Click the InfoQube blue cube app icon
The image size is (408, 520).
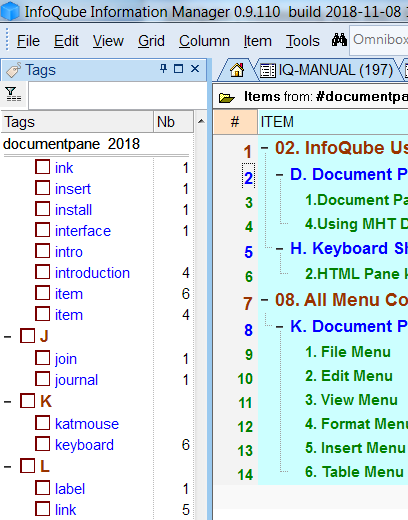click(x=10, y=11)
